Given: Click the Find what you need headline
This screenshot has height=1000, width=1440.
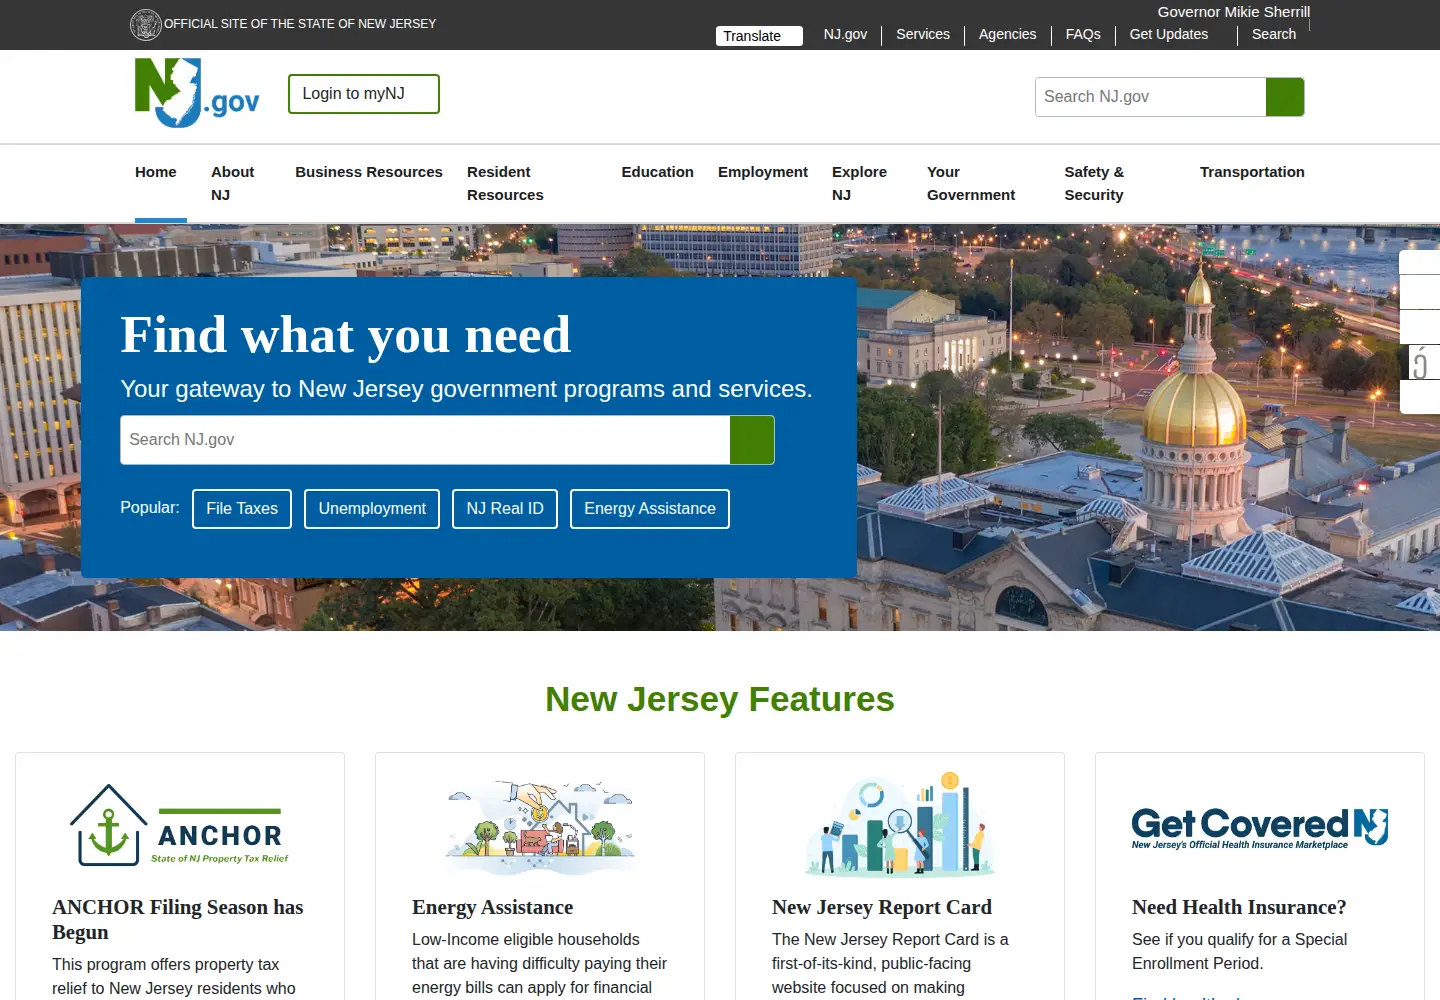Looking at the screenshot, I should coord(346,335).
